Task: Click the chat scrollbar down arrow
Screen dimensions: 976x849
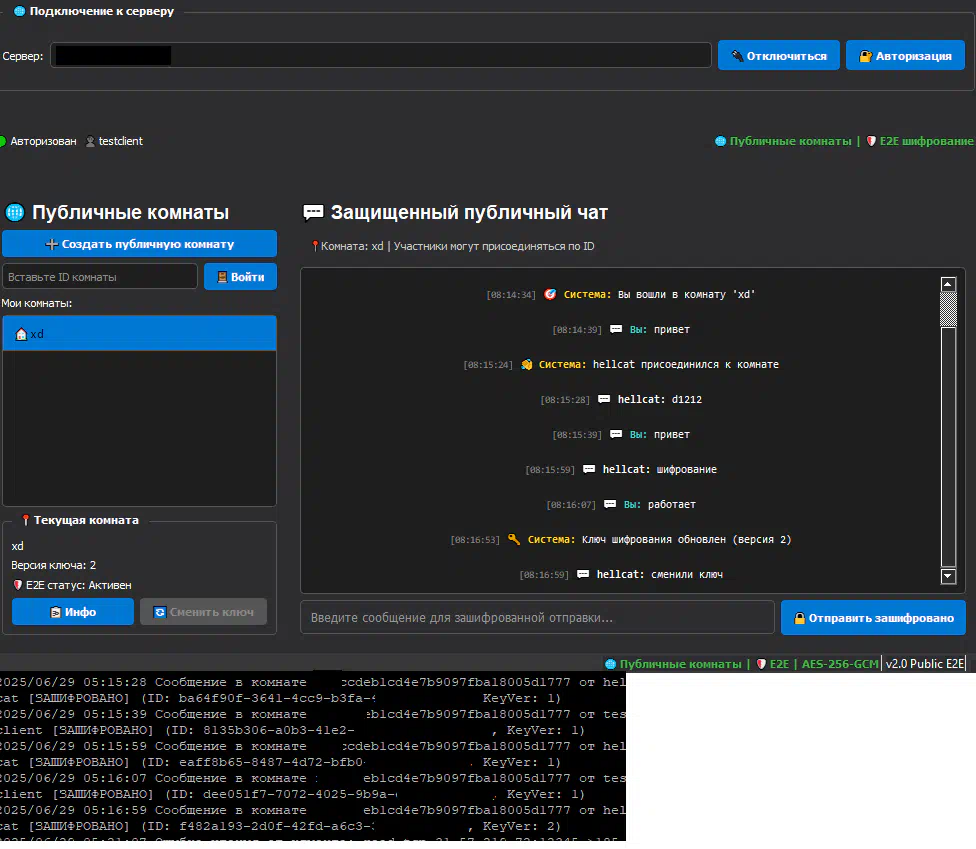Action: click(948, 576)
